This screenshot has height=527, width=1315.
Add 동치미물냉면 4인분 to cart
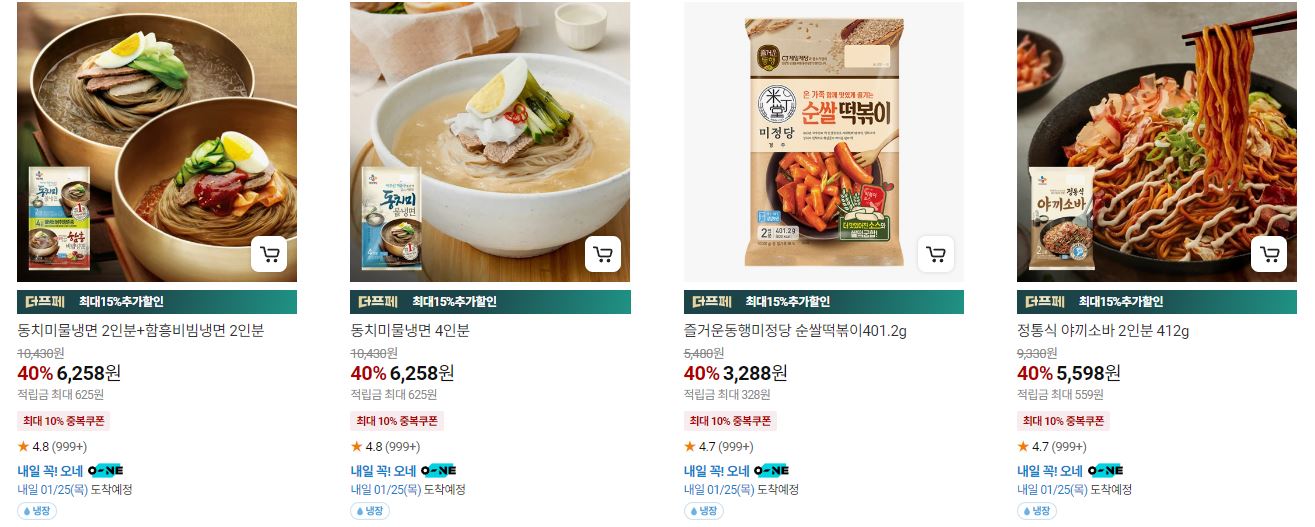pyautogui.click(x=602, y=254)
